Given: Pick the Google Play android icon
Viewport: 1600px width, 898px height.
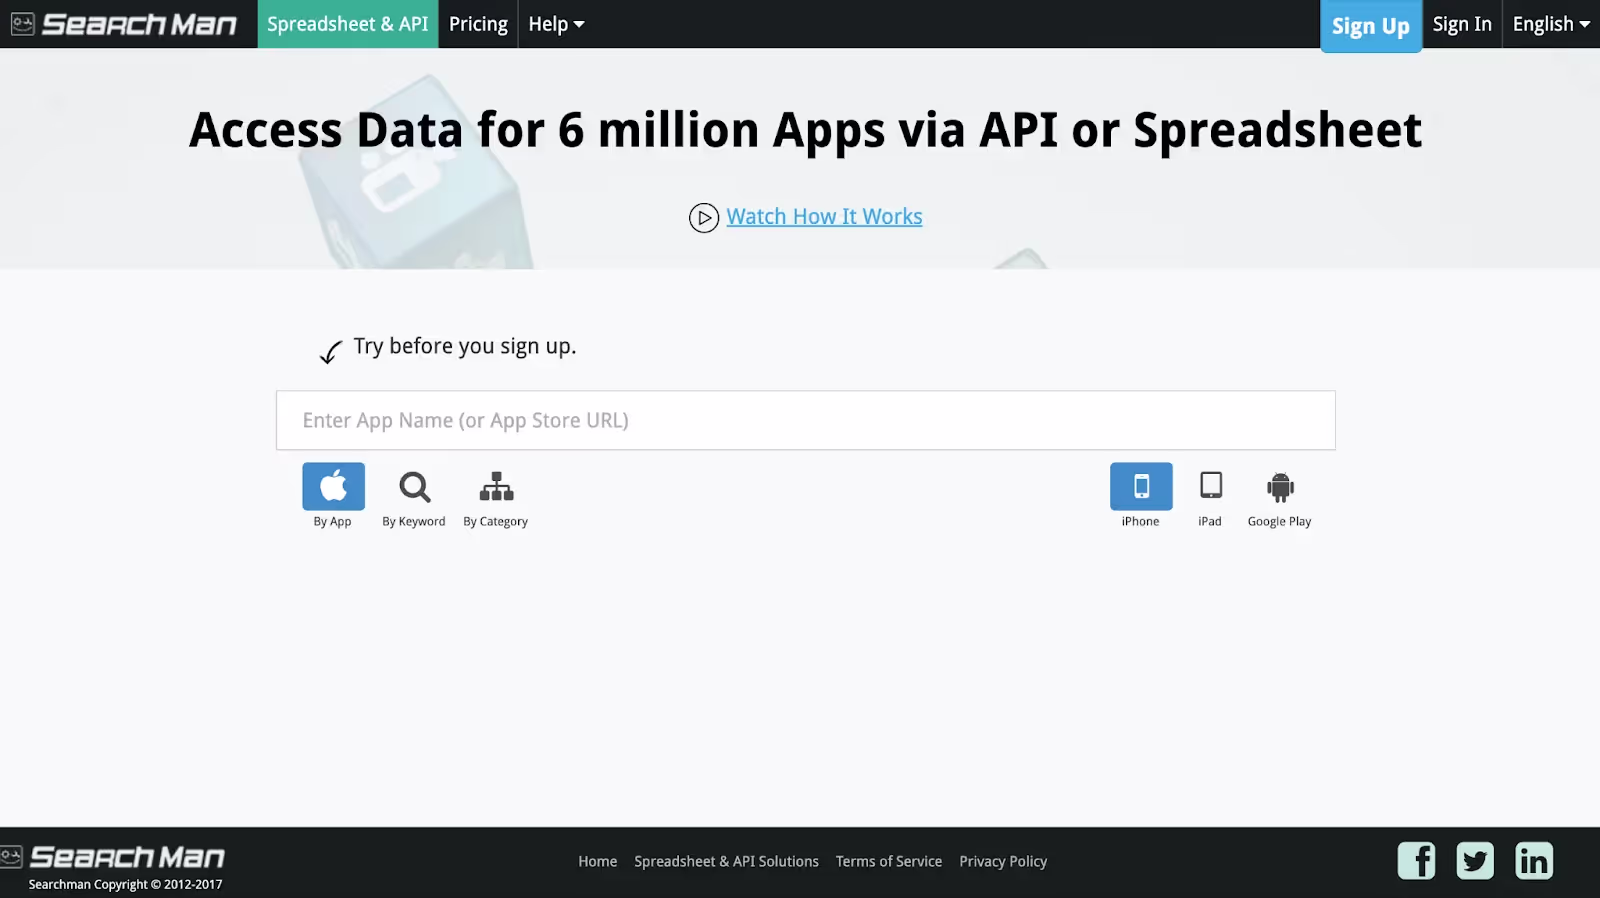Looking at the screenshot, I should click(x=1280, y=487).
